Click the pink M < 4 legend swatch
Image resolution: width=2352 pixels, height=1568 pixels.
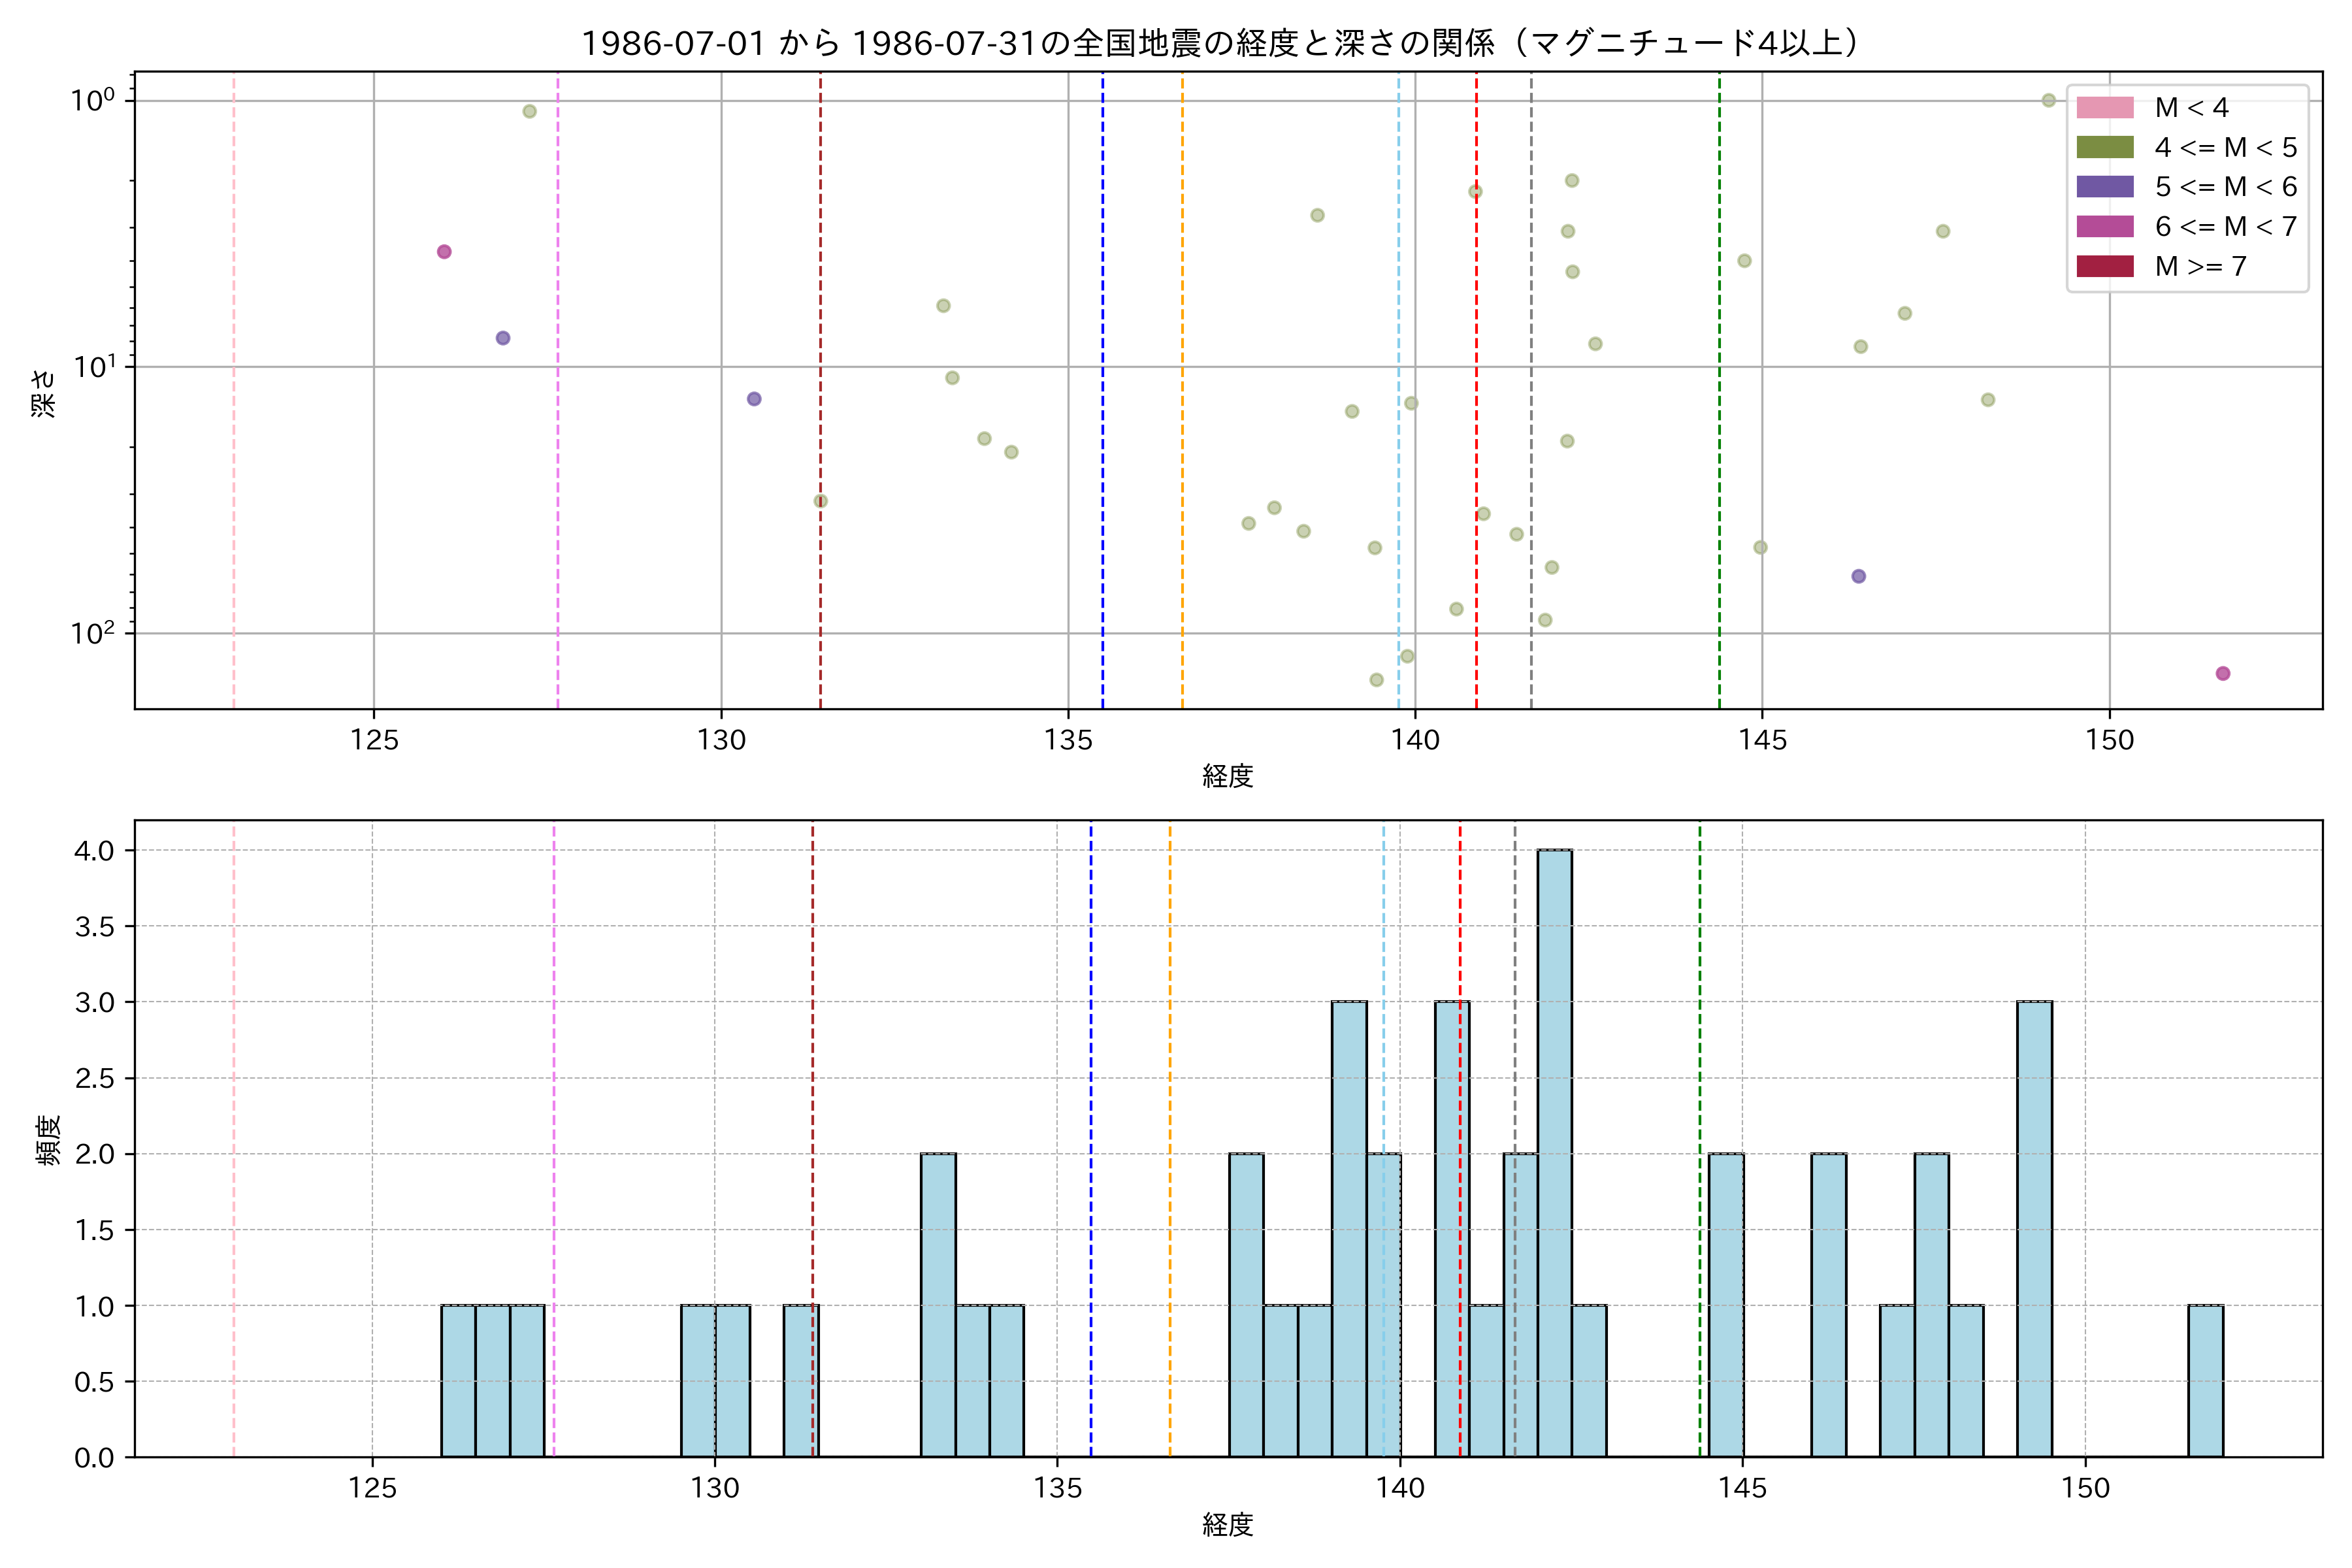[2104, 107]
